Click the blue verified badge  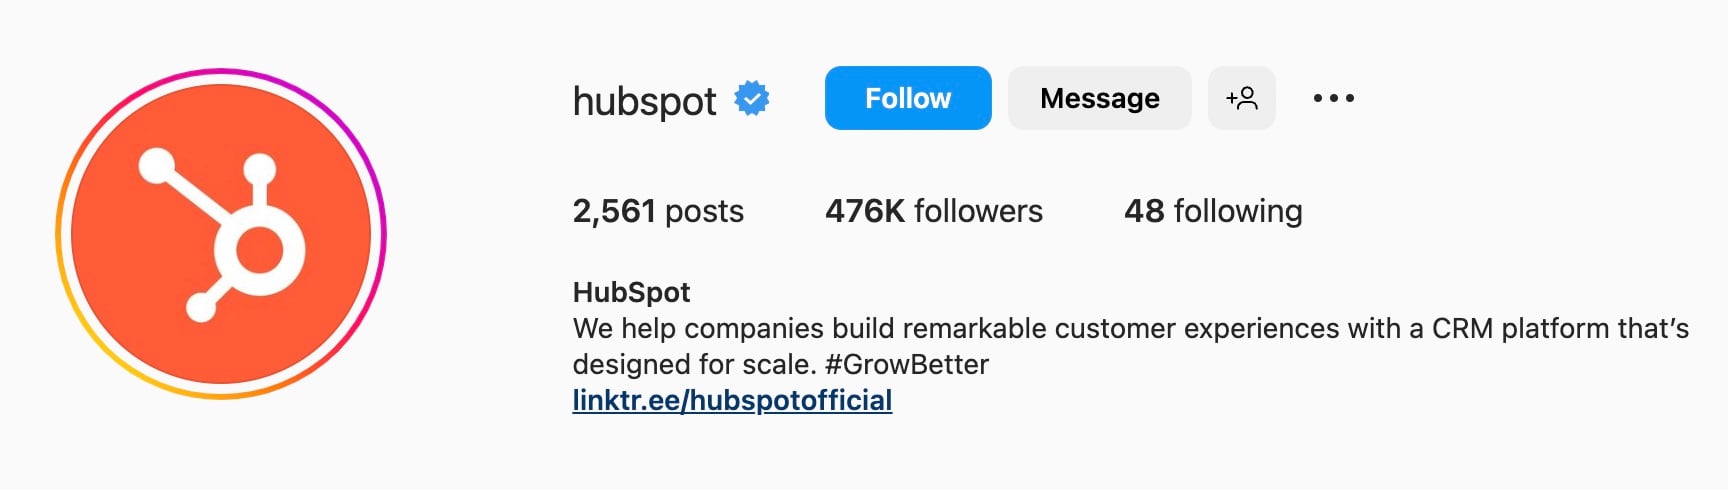tap(752, 98)
